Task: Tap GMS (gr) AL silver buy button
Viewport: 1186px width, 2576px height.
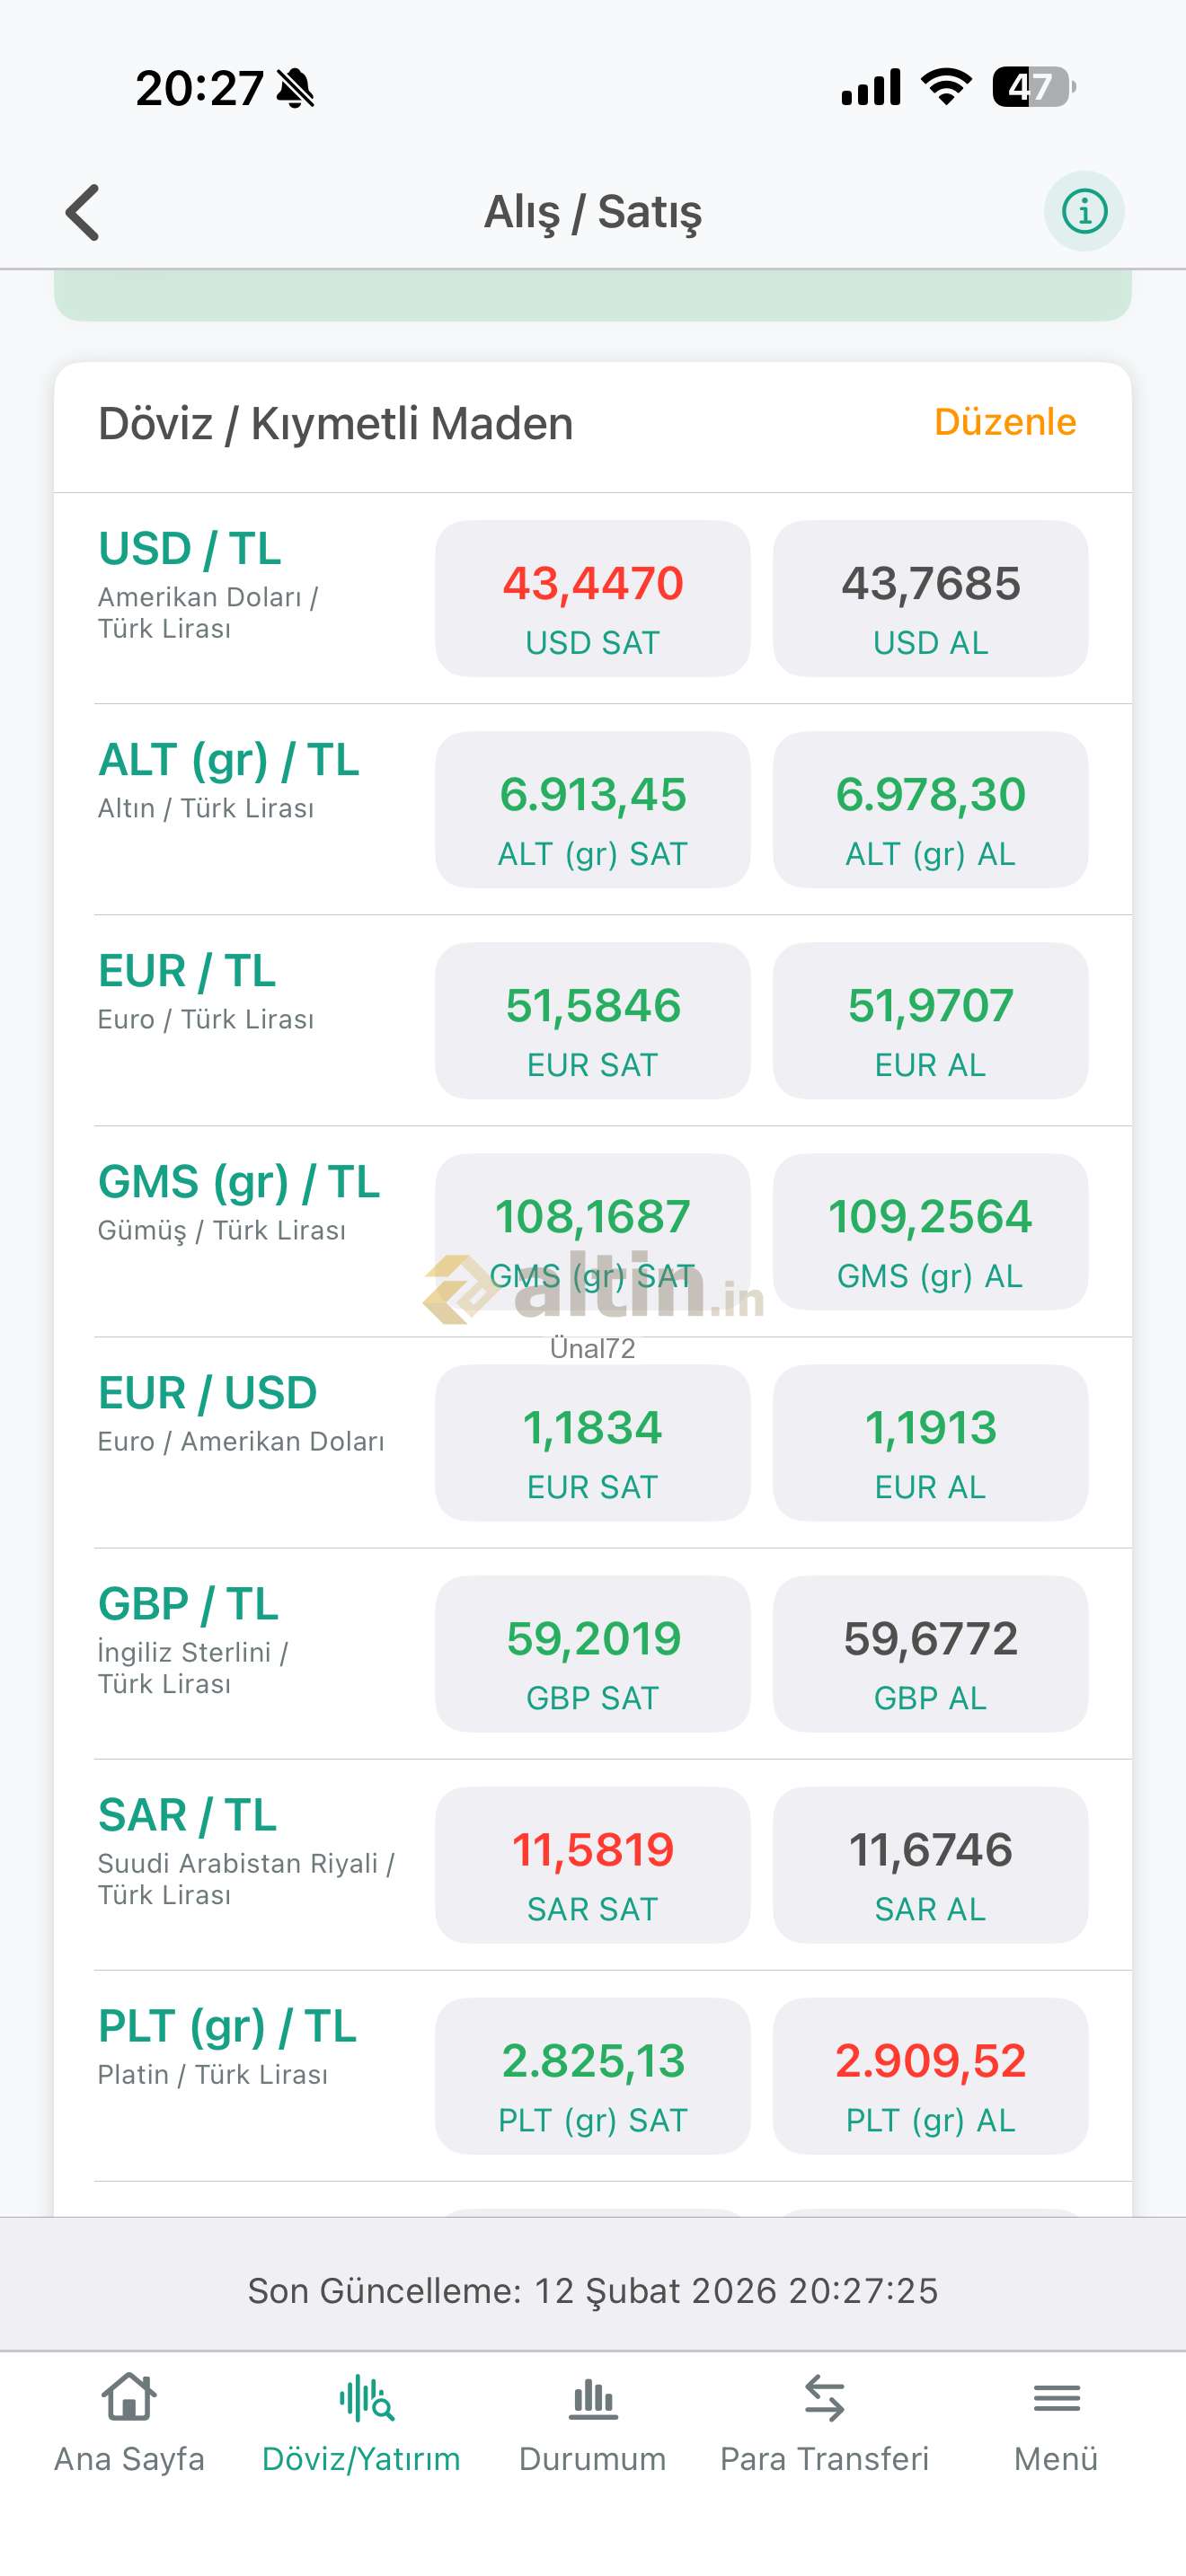Action: (x=930, y=1232)
